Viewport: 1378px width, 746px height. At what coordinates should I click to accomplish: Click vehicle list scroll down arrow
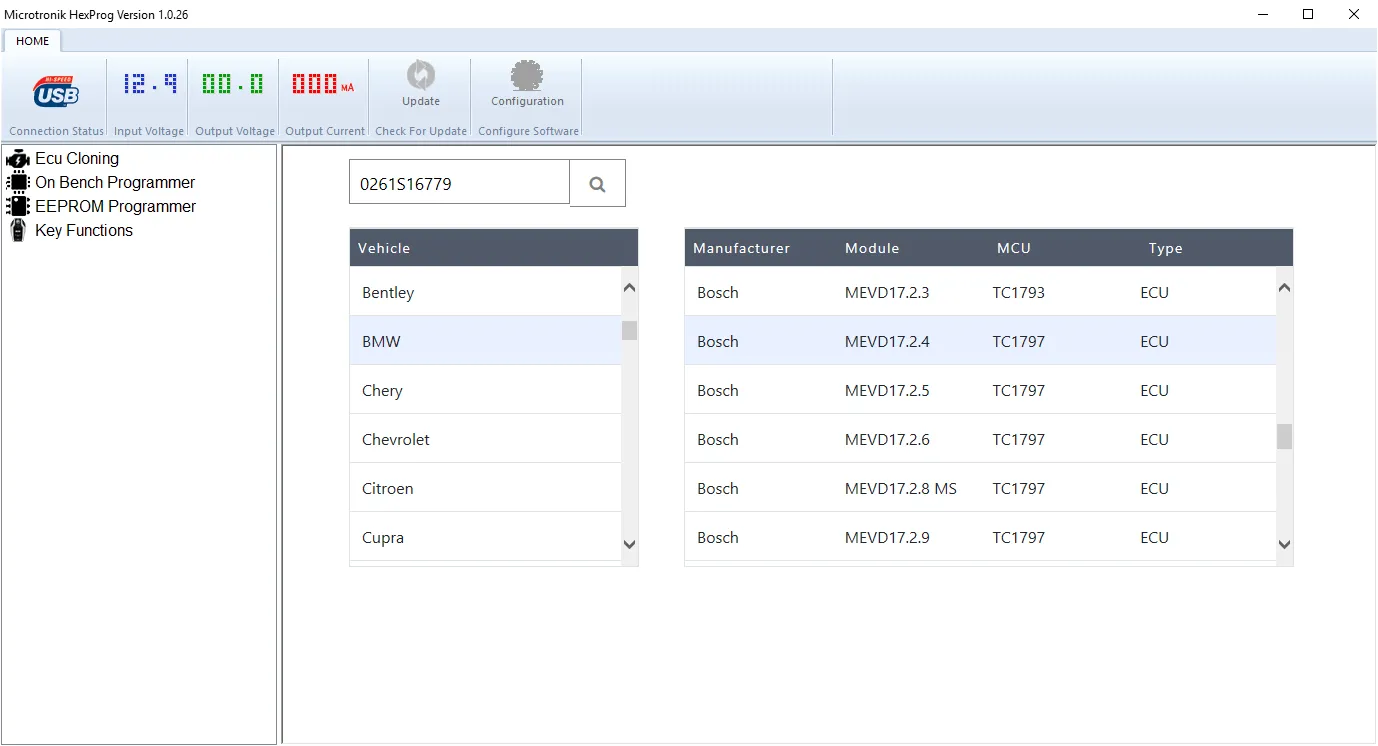(x=629, y=545)
